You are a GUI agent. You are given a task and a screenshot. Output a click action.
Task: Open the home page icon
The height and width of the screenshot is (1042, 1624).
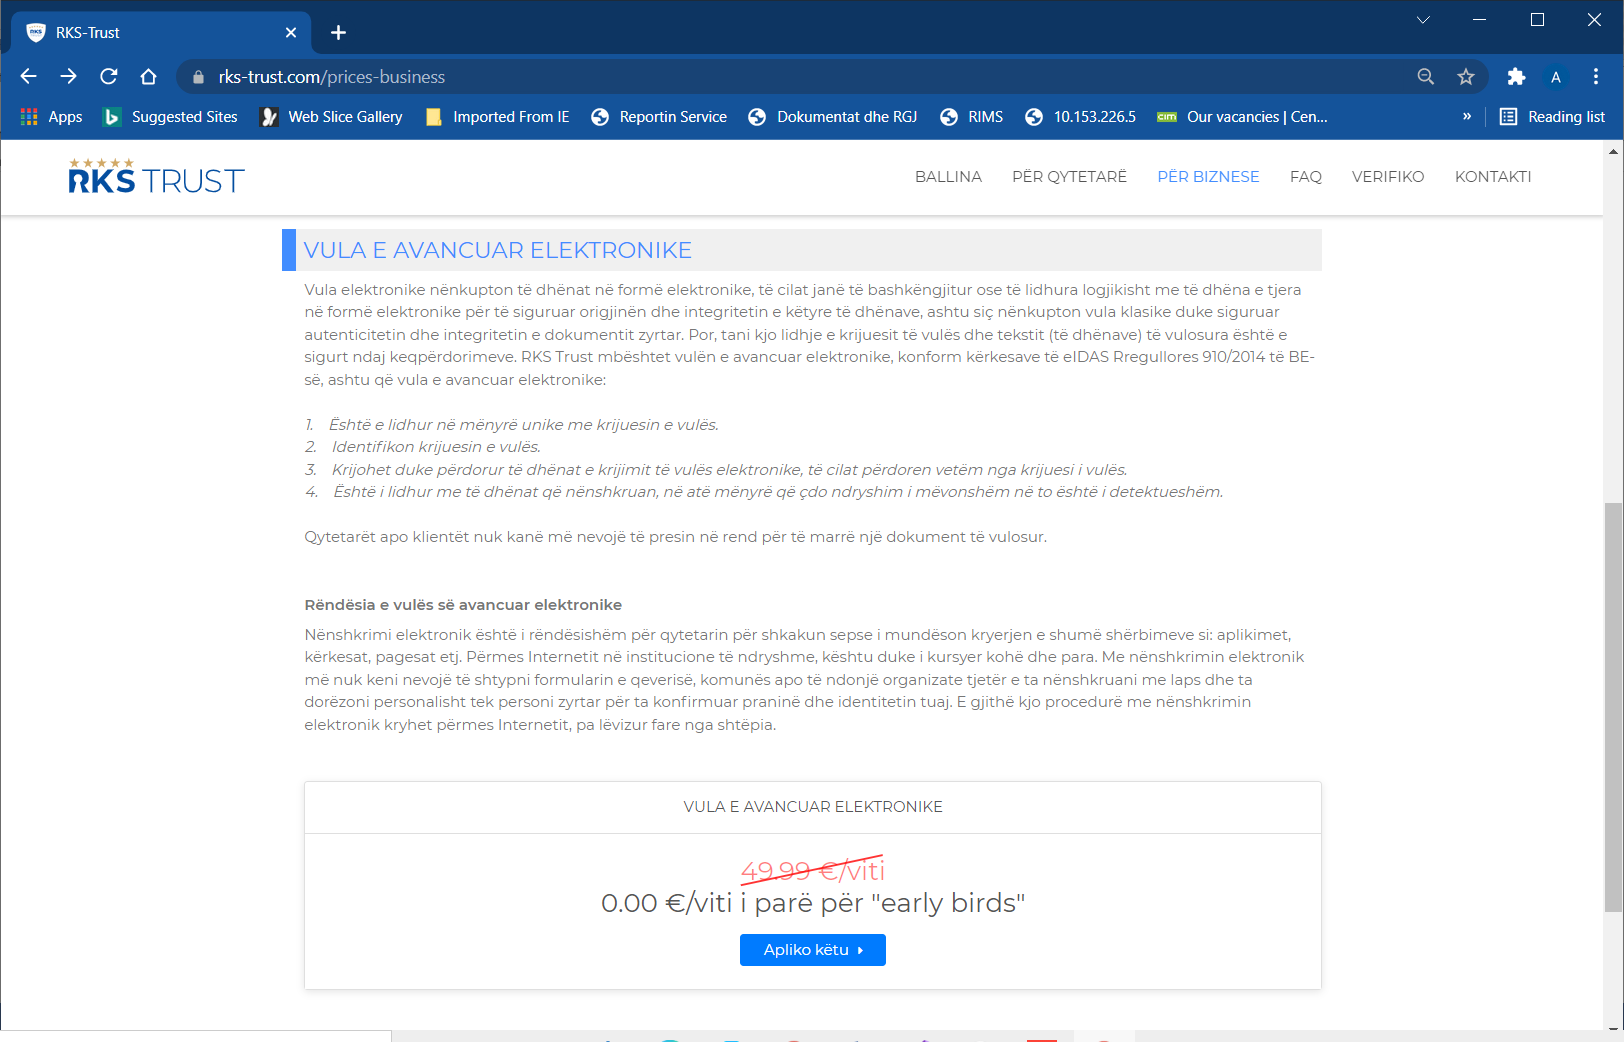pyautogui.click(x=149, y=77)
